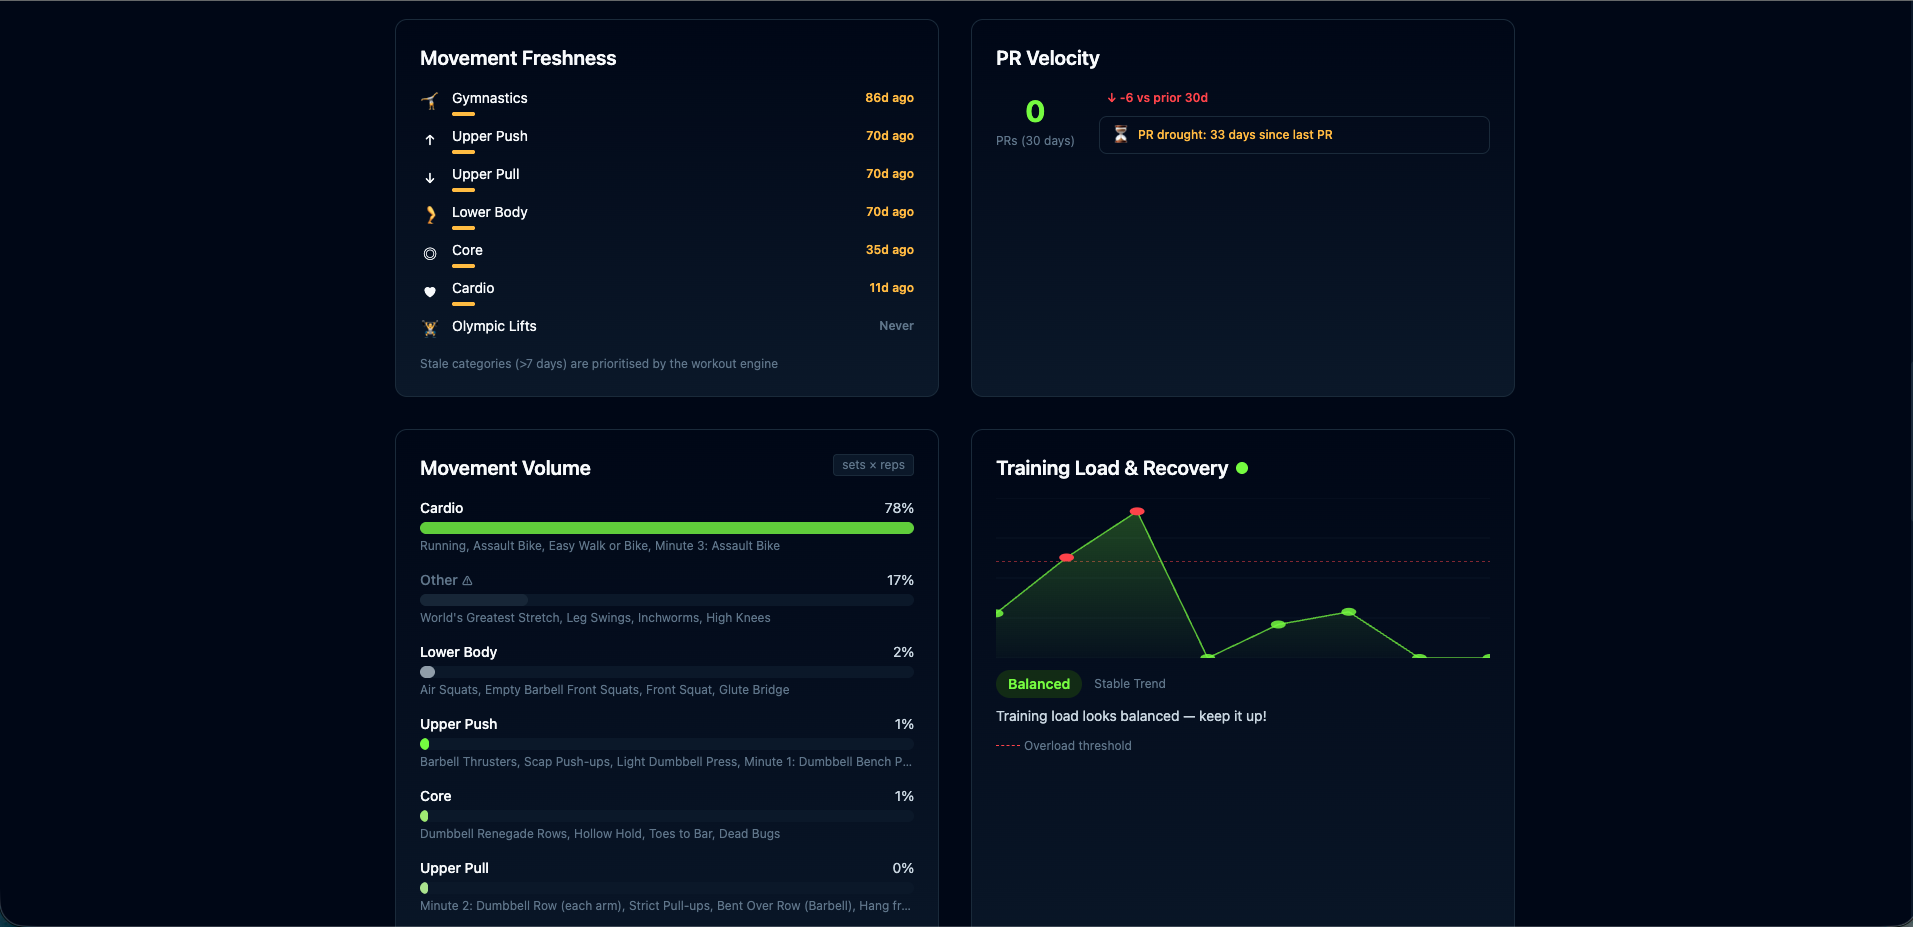Click the 11d ago value

pyautogui.click(x=891, y=288)
